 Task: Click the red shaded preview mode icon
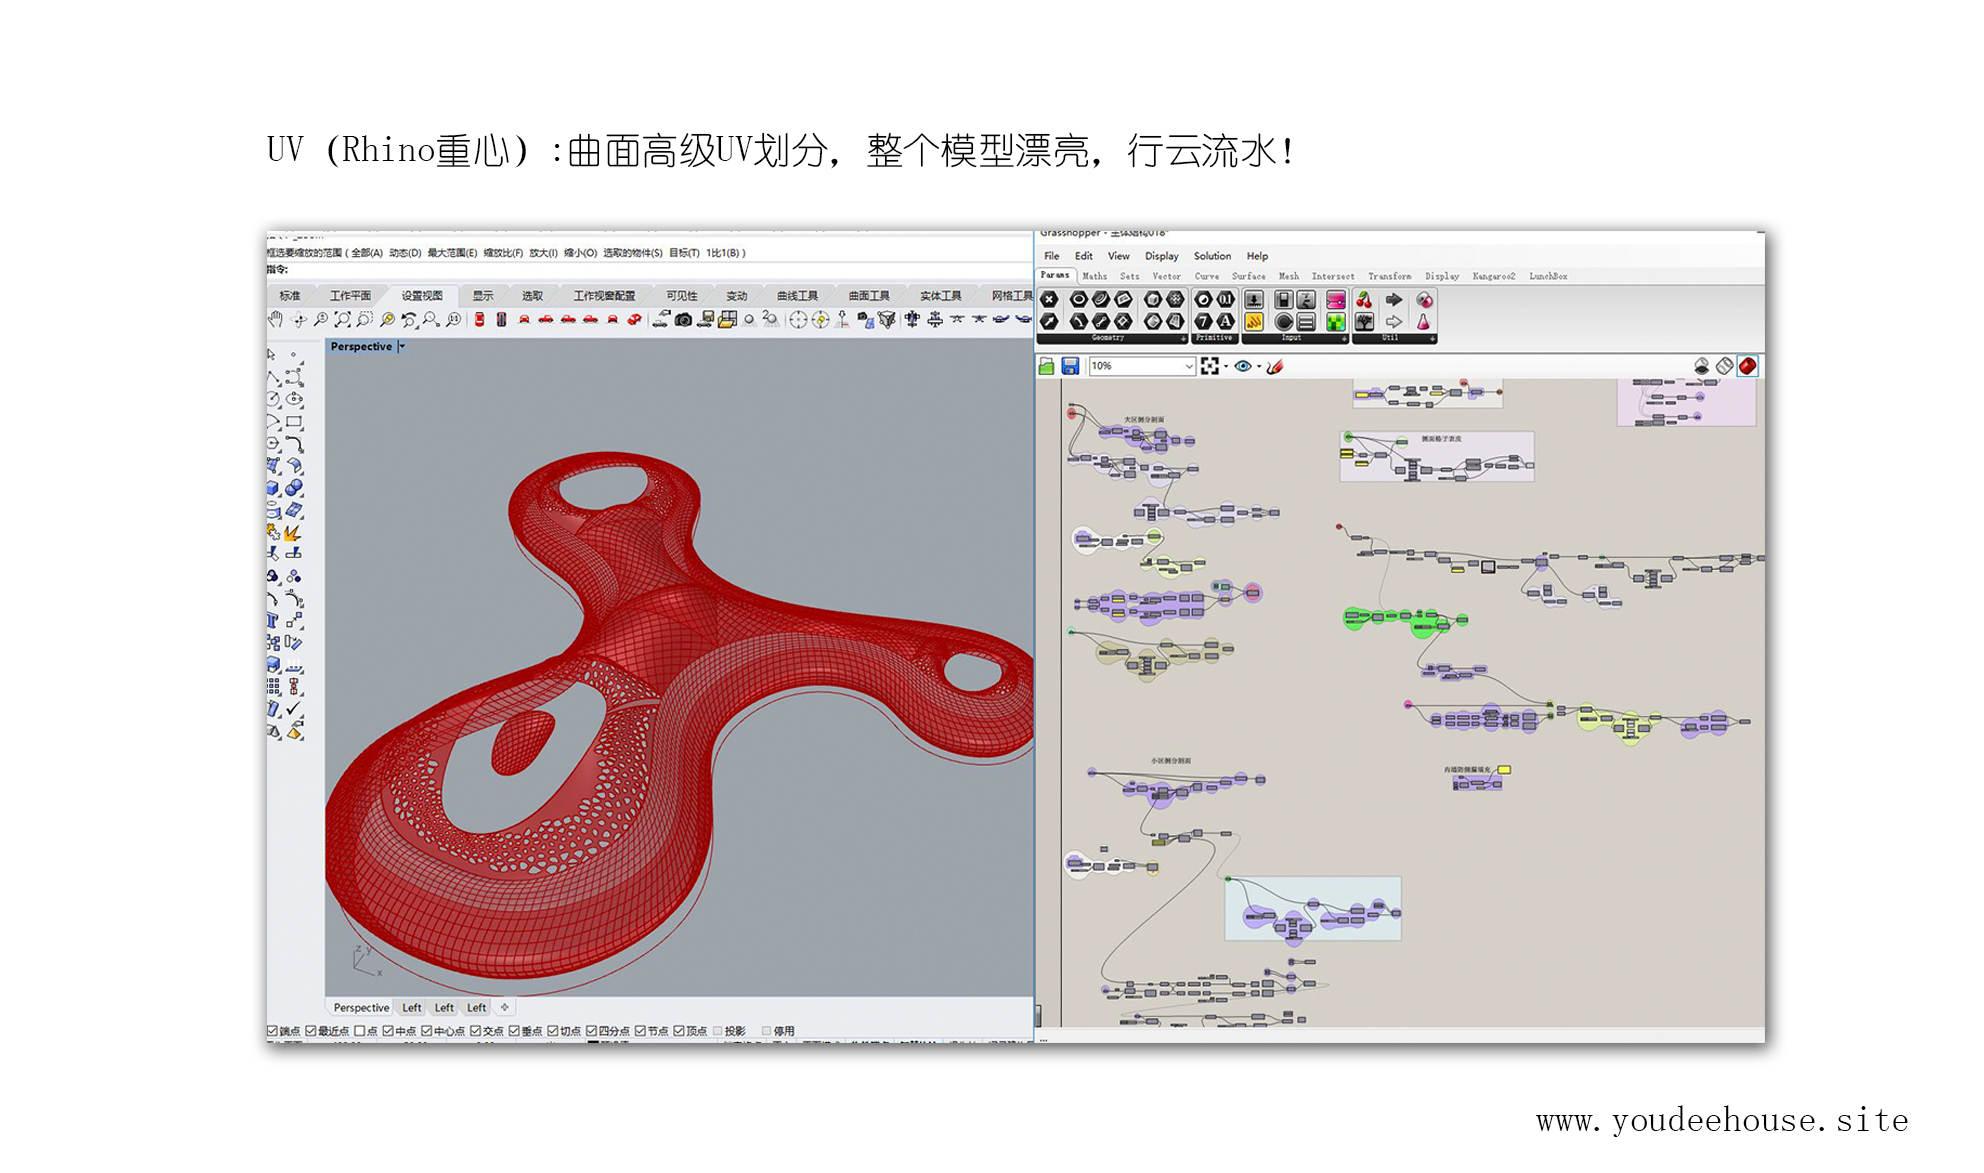click(x=1747, y=366)
